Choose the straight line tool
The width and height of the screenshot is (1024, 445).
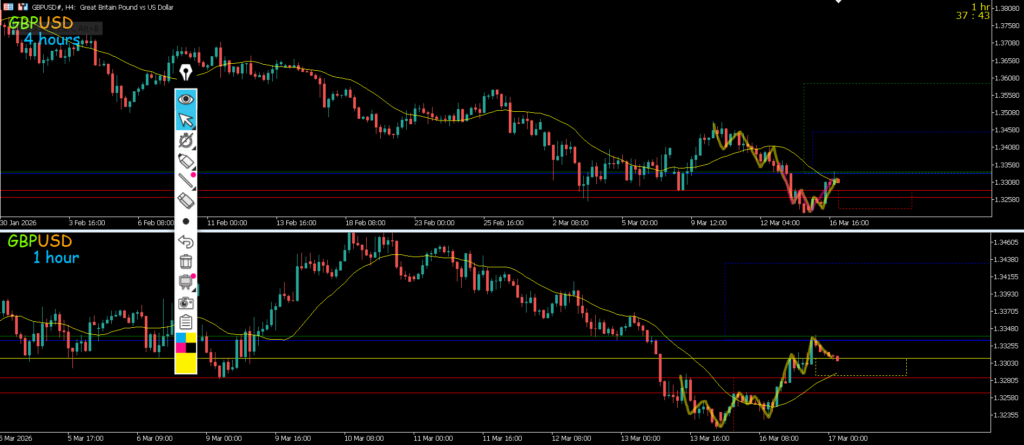click(x=186, y=181)
